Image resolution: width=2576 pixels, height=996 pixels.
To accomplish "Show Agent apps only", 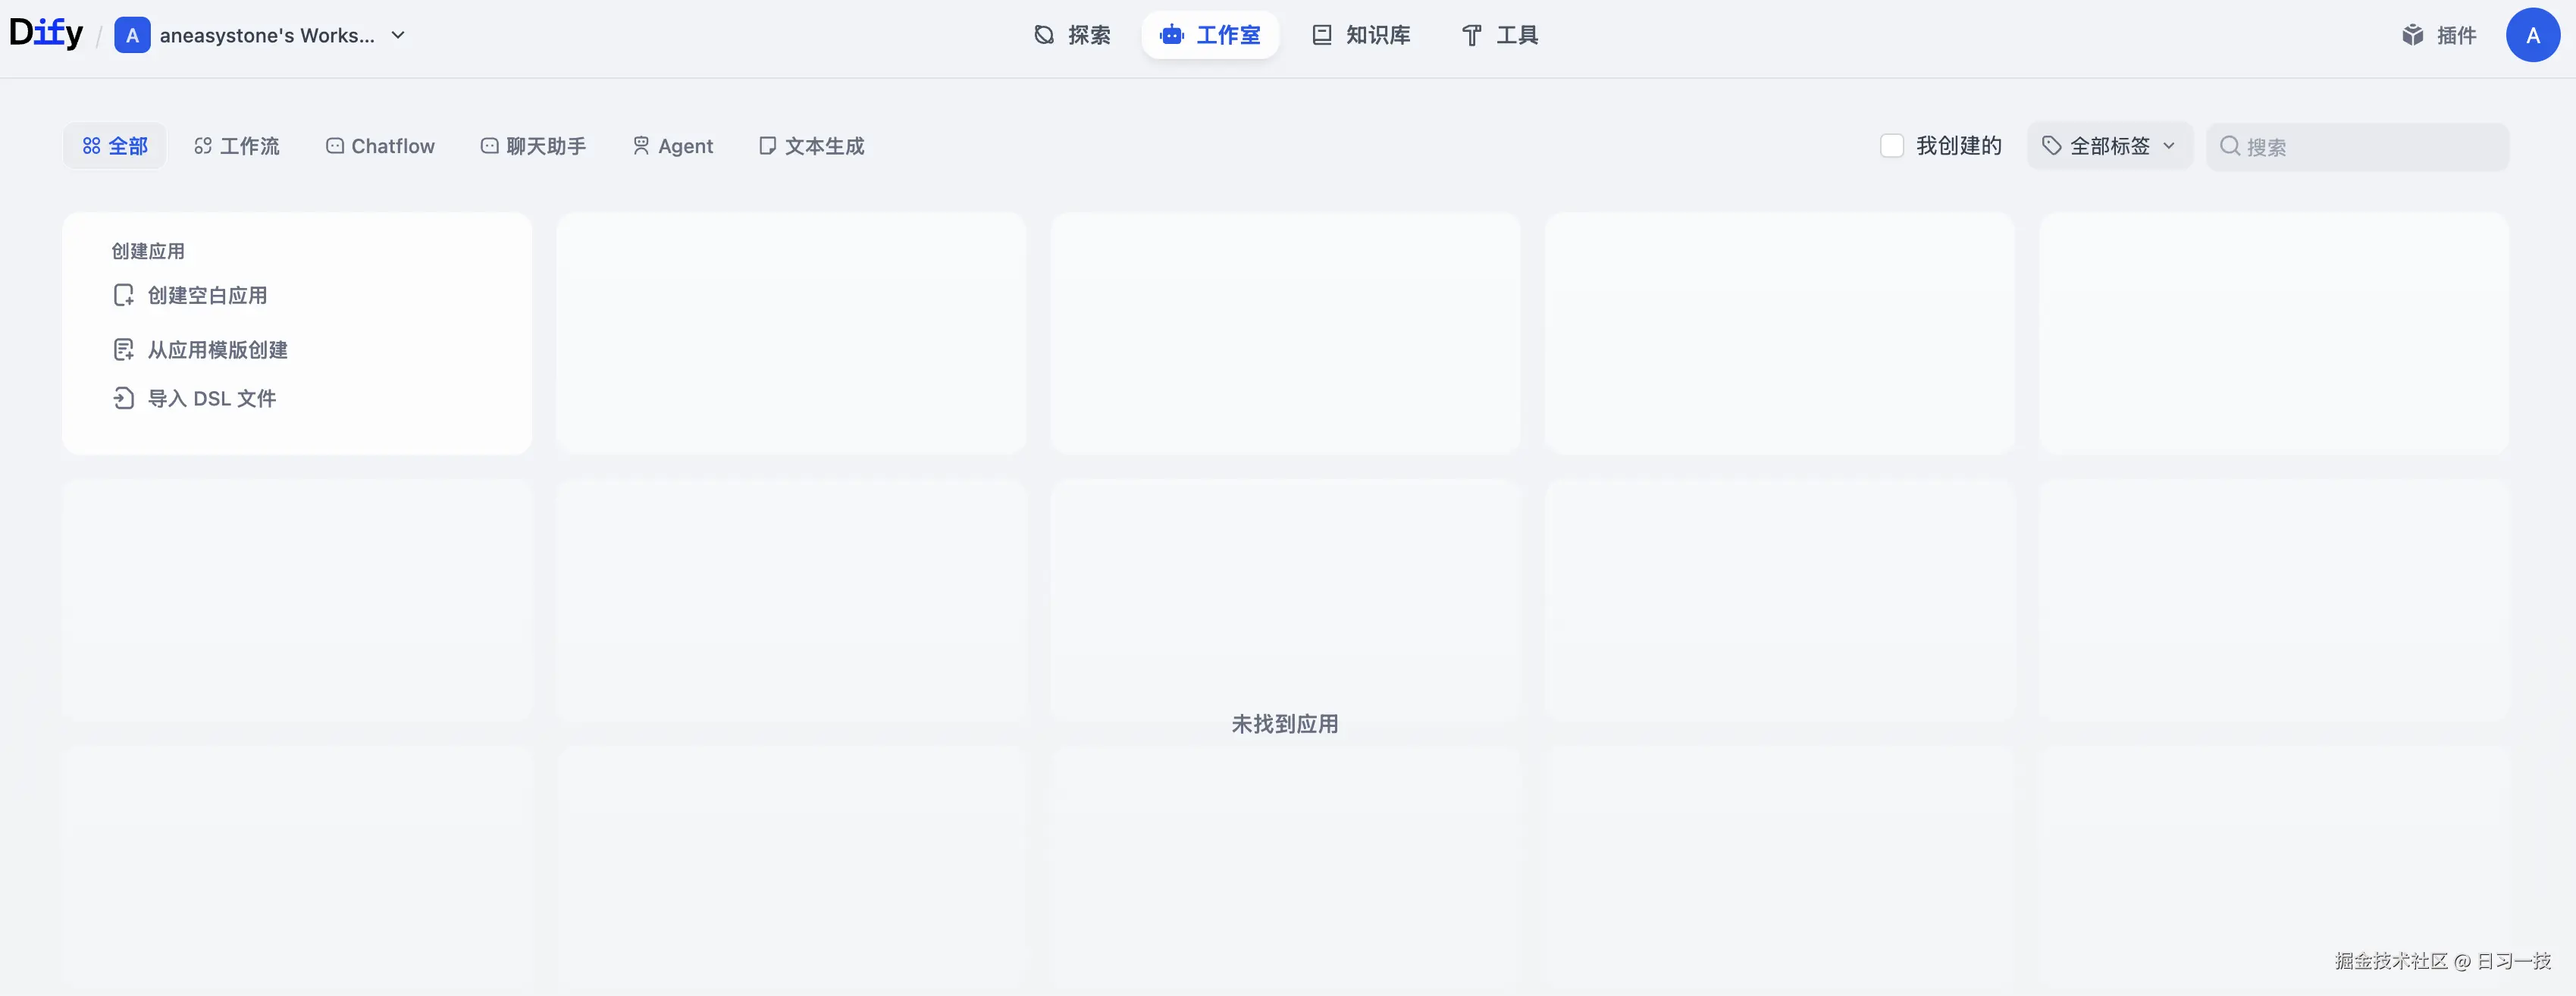I will click(673, 146).
